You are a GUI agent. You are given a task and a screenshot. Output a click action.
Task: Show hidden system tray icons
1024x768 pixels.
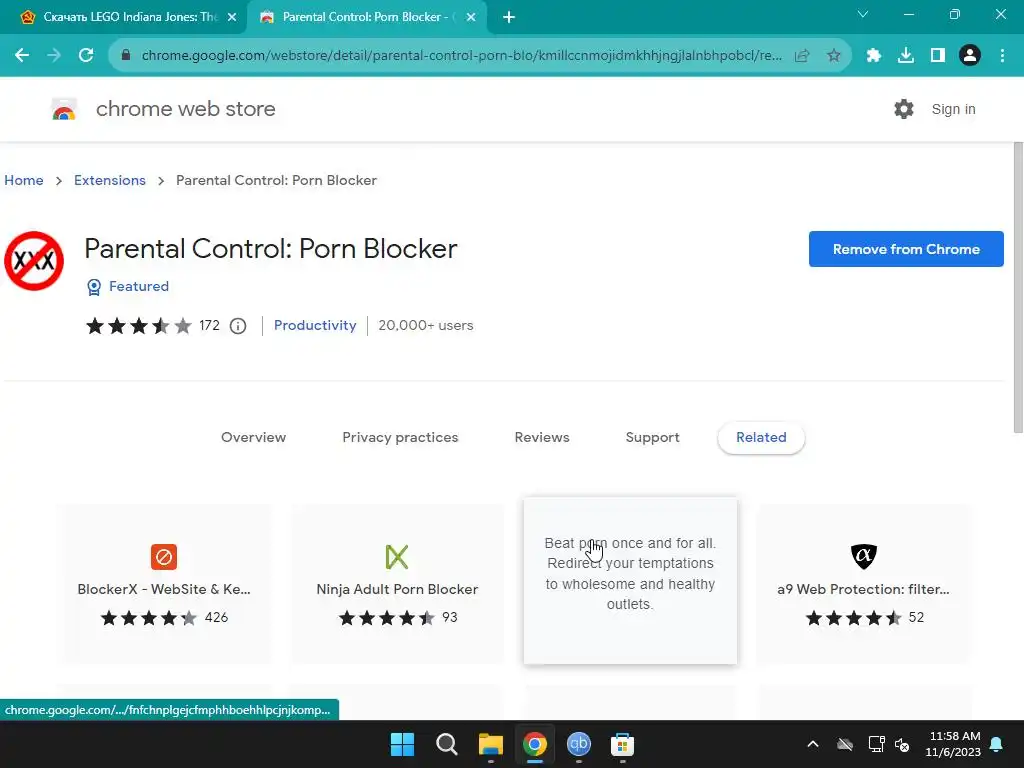pyautogui.click(x=813, y=744)
